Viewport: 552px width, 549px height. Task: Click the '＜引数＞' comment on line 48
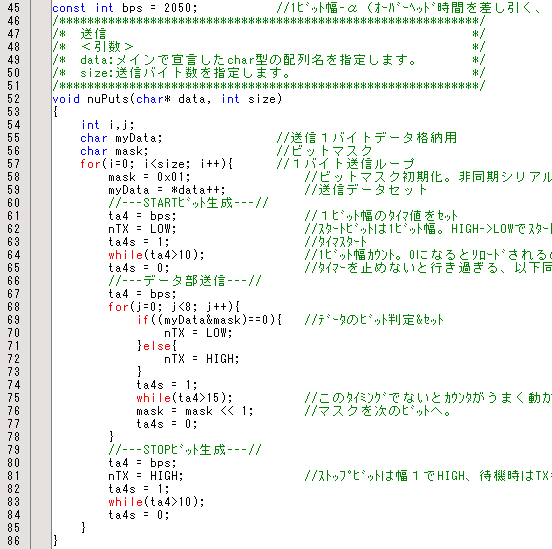(x=107, y=47)
